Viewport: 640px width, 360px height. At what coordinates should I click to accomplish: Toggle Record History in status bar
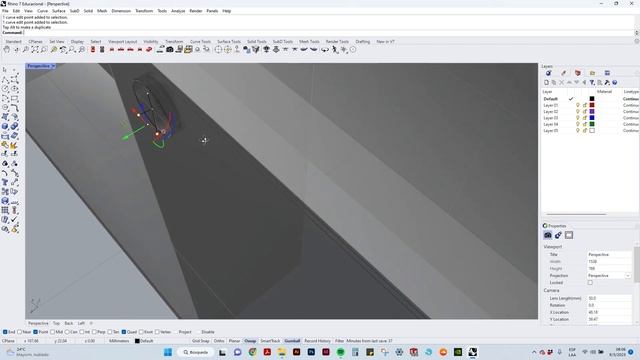click(x=318, y=341)
